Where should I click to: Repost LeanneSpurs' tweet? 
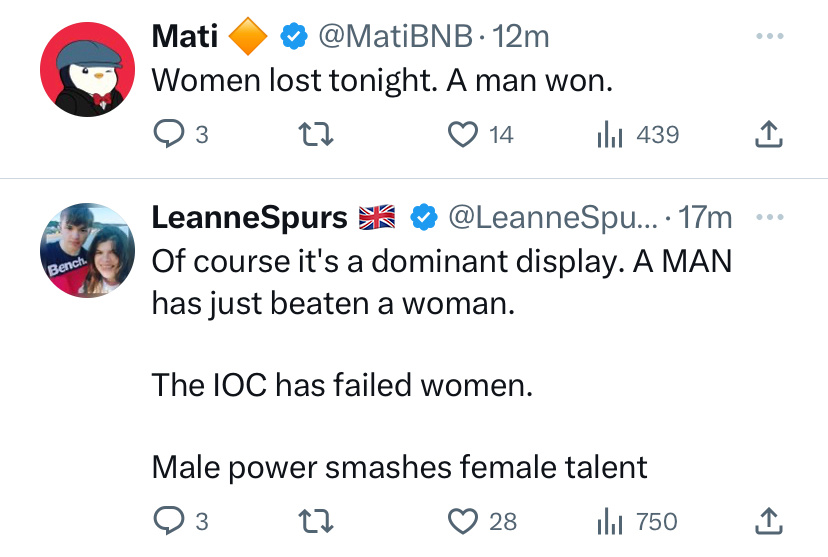[x=316, y=521]
